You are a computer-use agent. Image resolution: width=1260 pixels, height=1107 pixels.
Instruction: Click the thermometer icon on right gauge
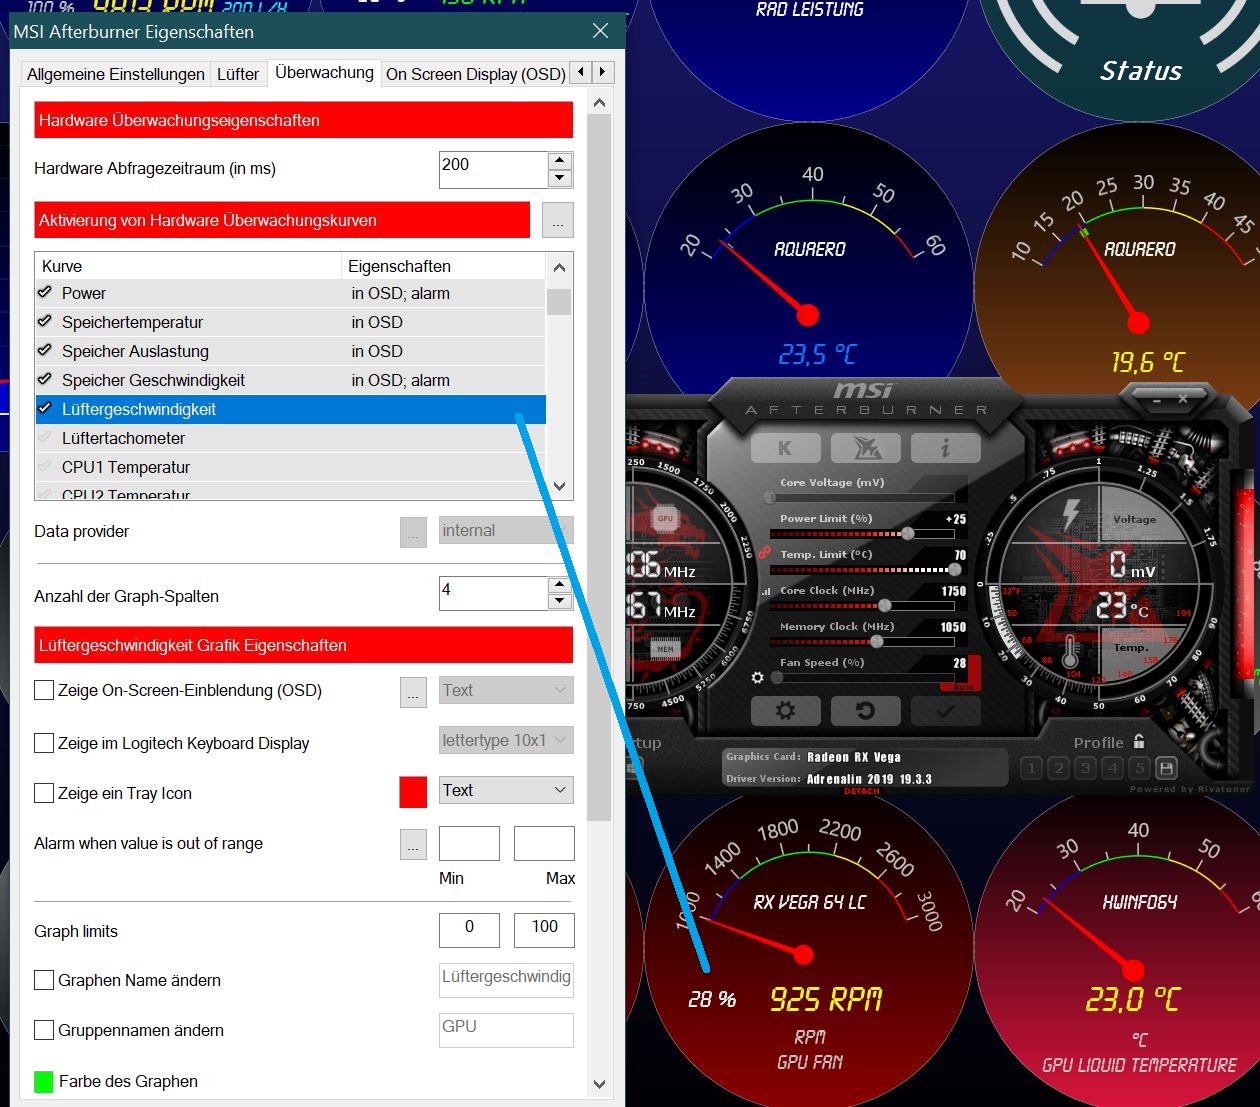1070,653
